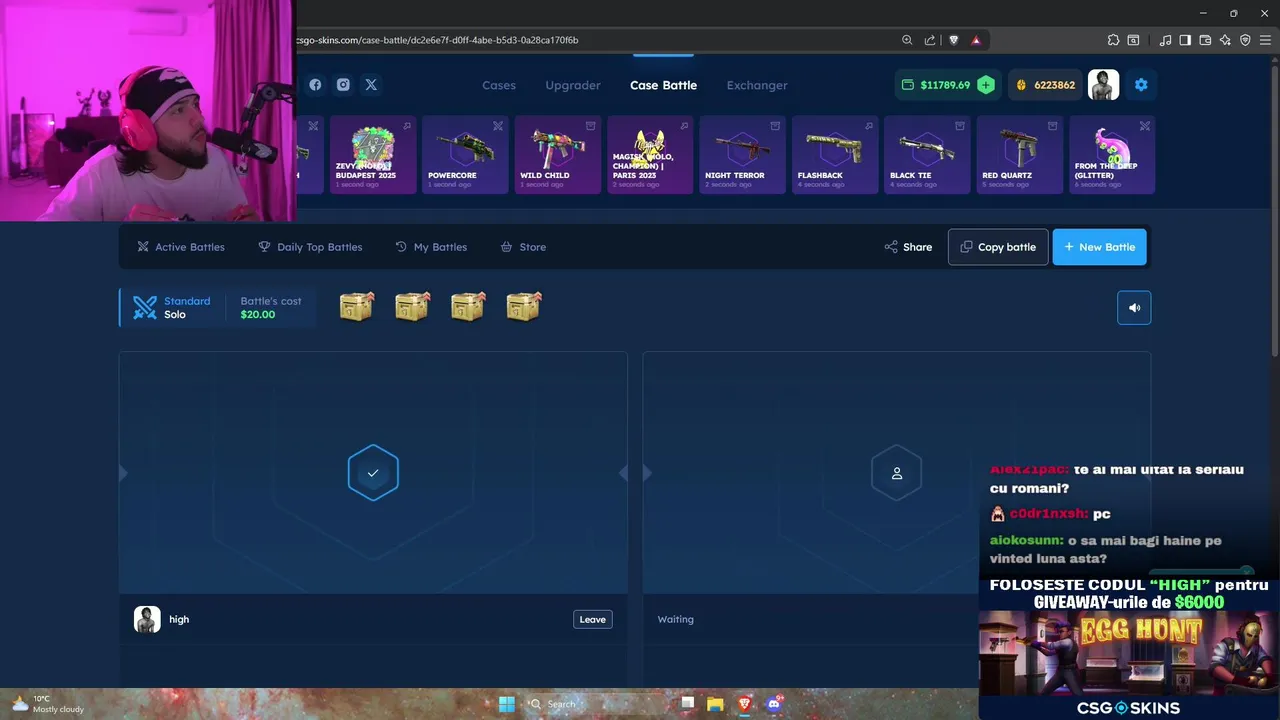Open the Red Quartz drop card
Image resolution: width=1280 pixels, height=720 pixels.
coord(1019,155)
